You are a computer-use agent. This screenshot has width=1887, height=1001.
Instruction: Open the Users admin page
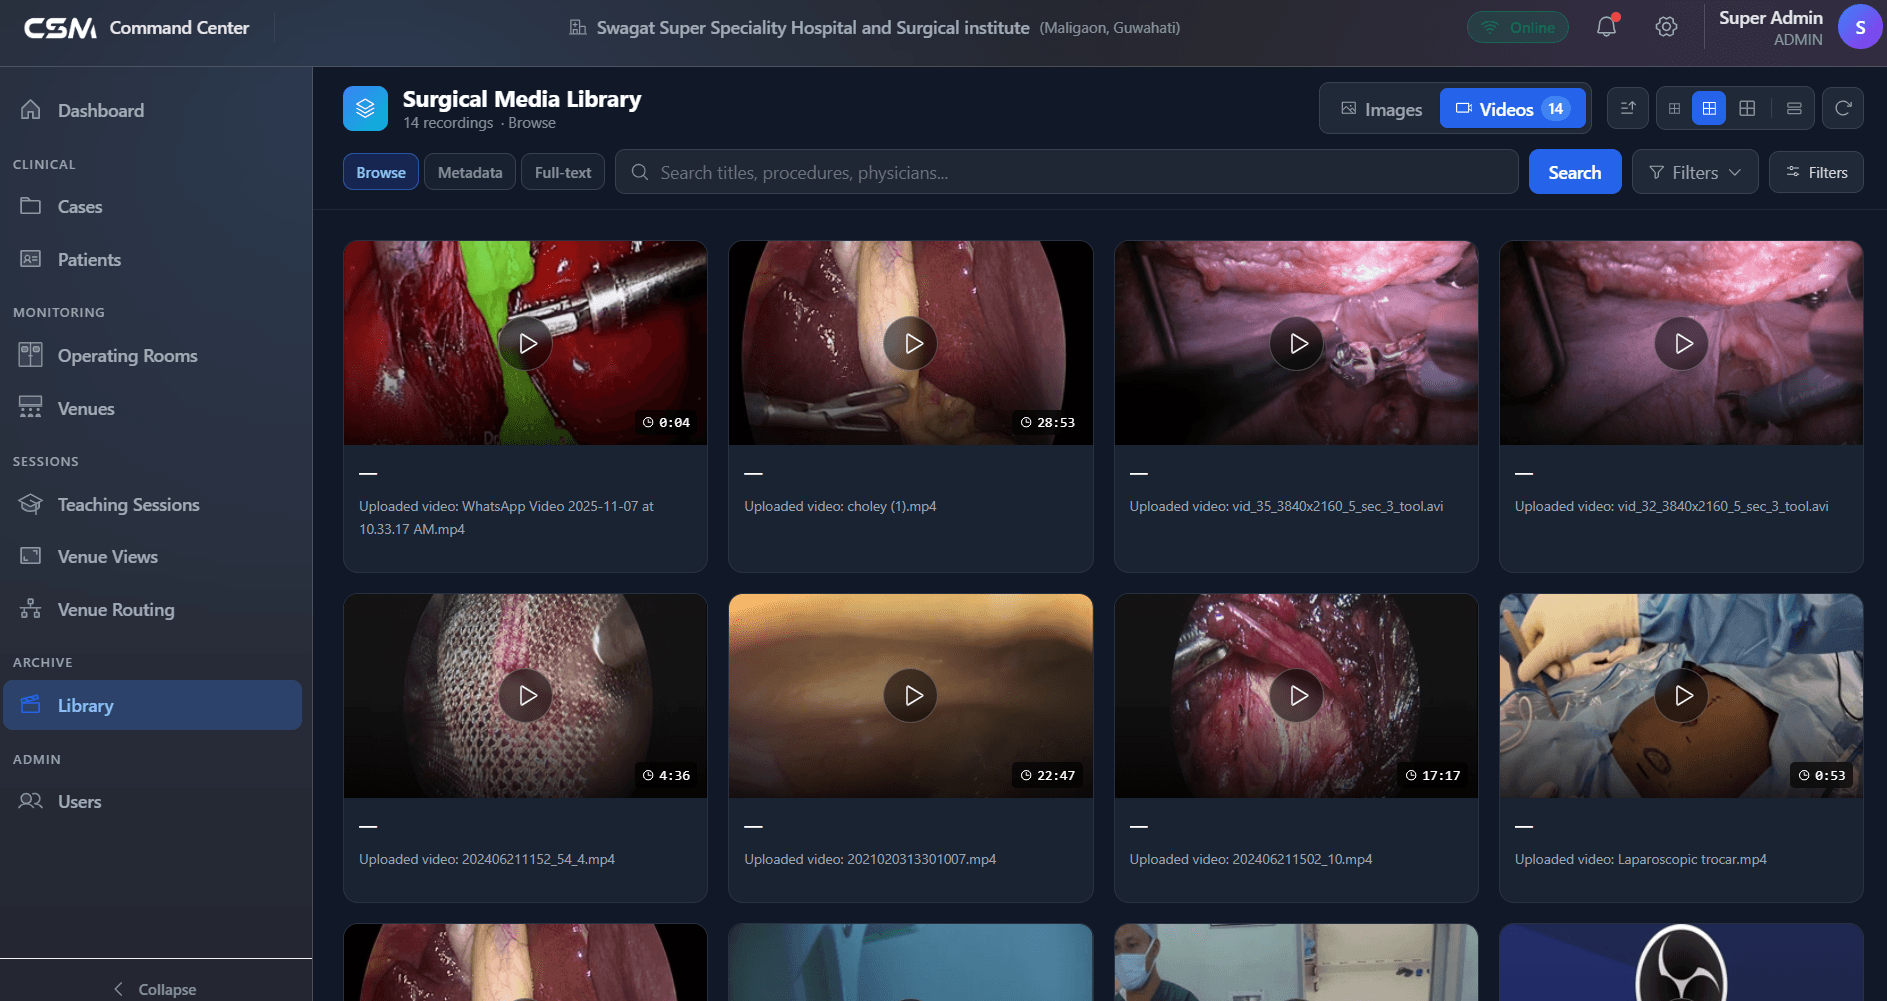152,801
